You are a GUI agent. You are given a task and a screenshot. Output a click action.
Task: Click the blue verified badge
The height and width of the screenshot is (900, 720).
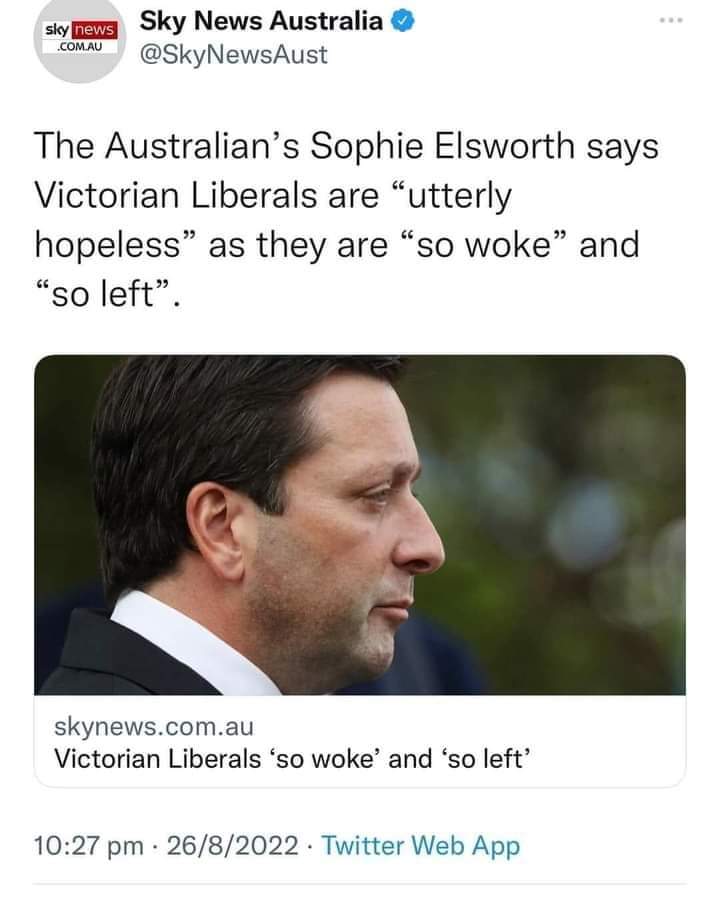click(402, 21)
